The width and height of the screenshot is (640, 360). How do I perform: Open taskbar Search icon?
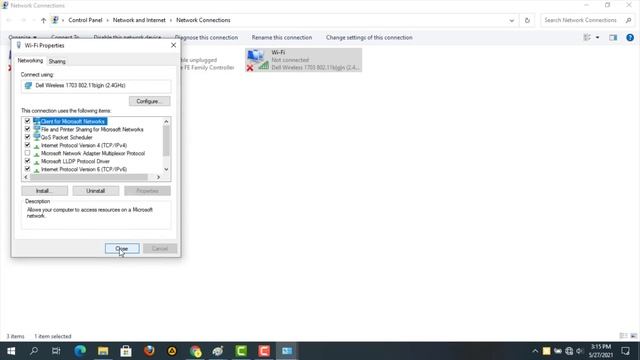coord(34,351)
